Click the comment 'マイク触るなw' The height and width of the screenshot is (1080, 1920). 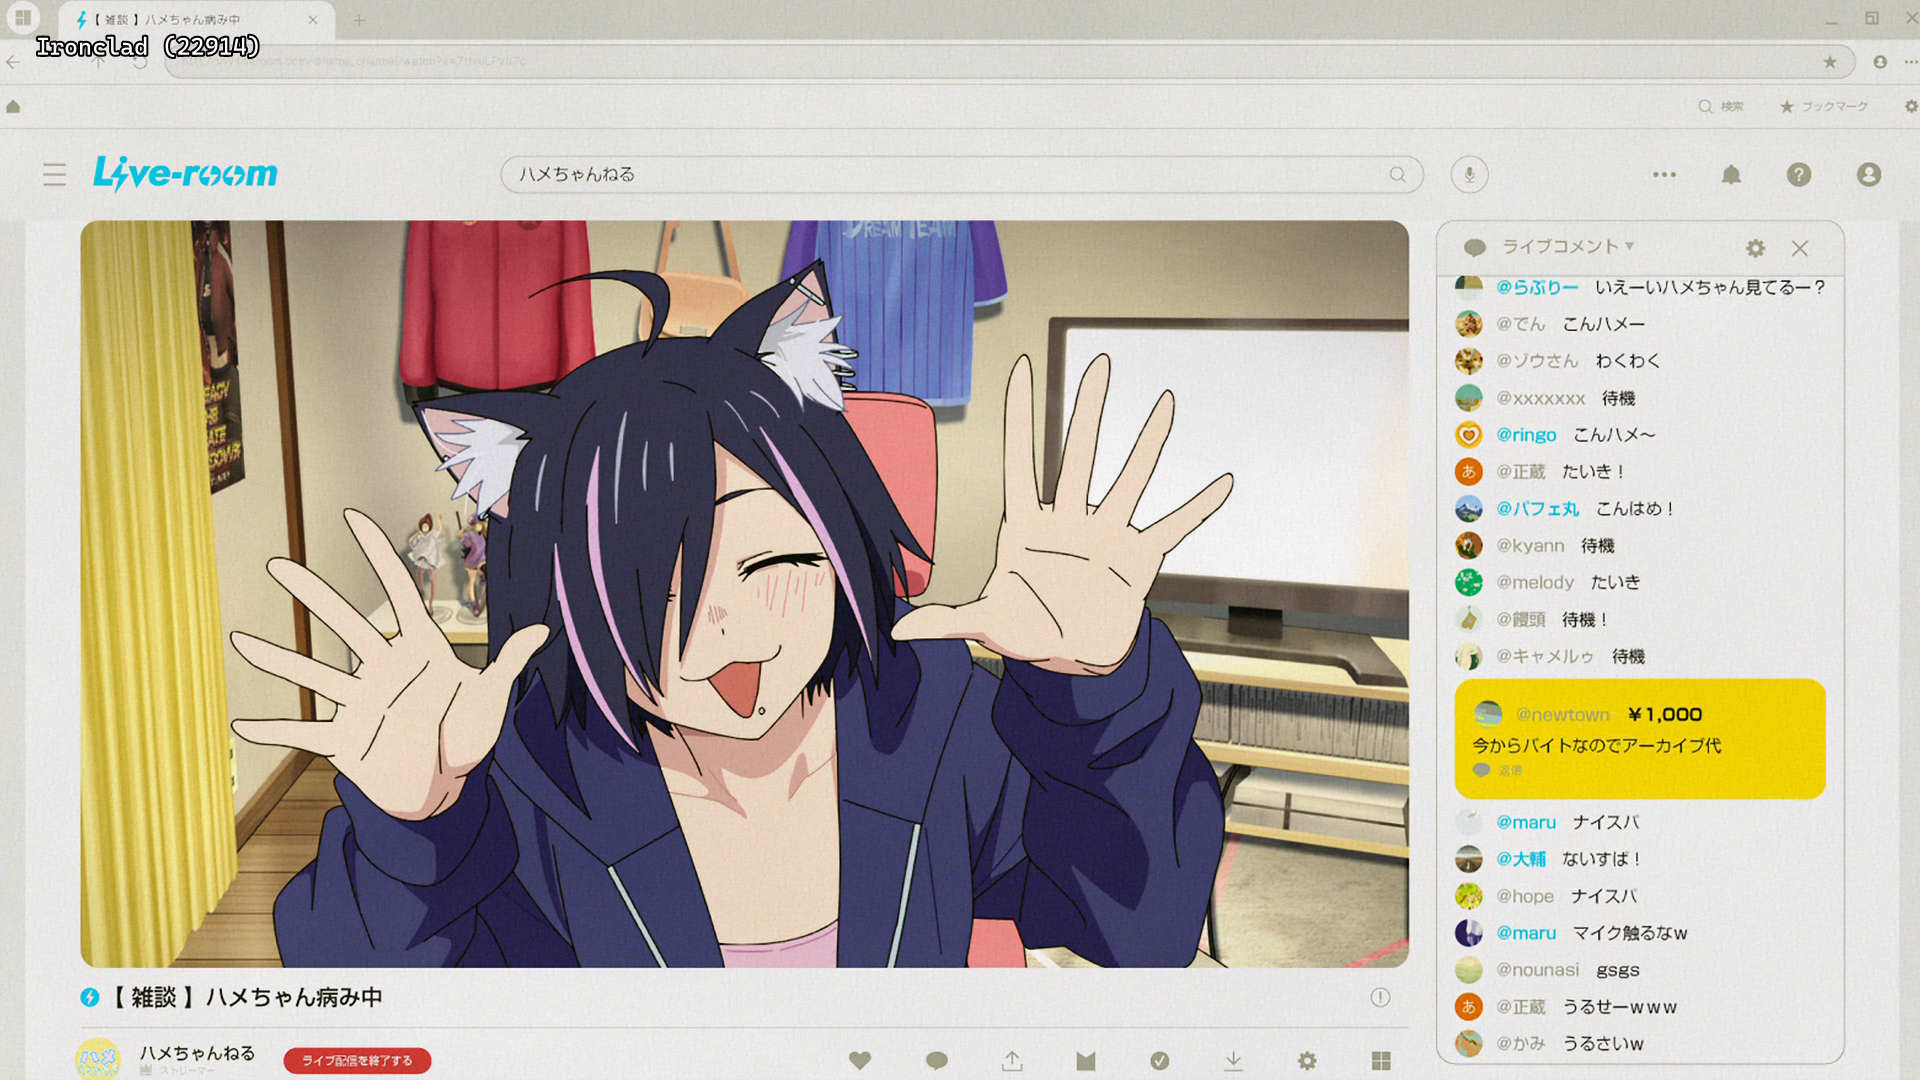point(1630,933)
